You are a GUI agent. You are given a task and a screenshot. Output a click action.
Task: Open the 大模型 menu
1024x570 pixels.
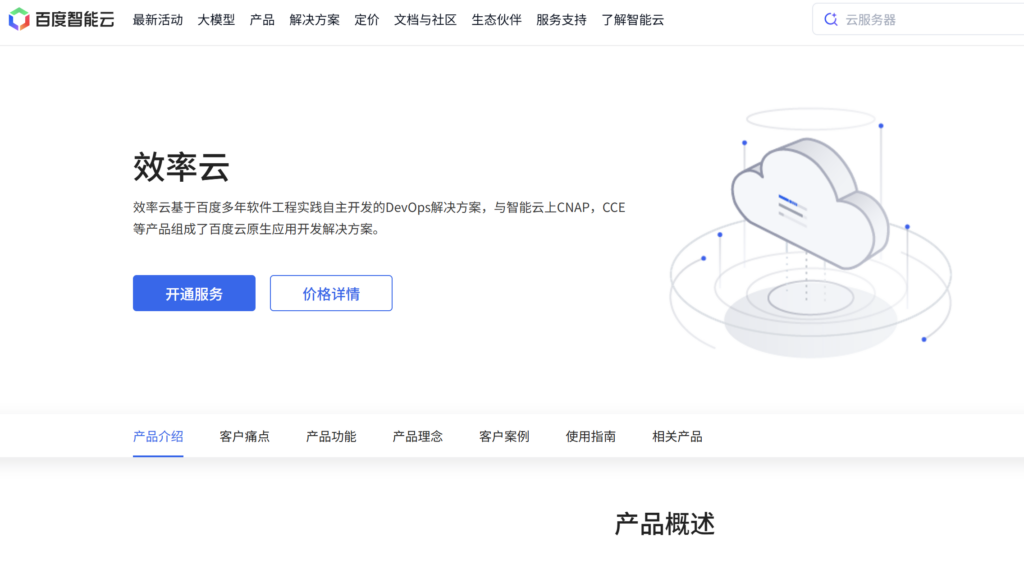pyautogui.click(x=216, y=20)
